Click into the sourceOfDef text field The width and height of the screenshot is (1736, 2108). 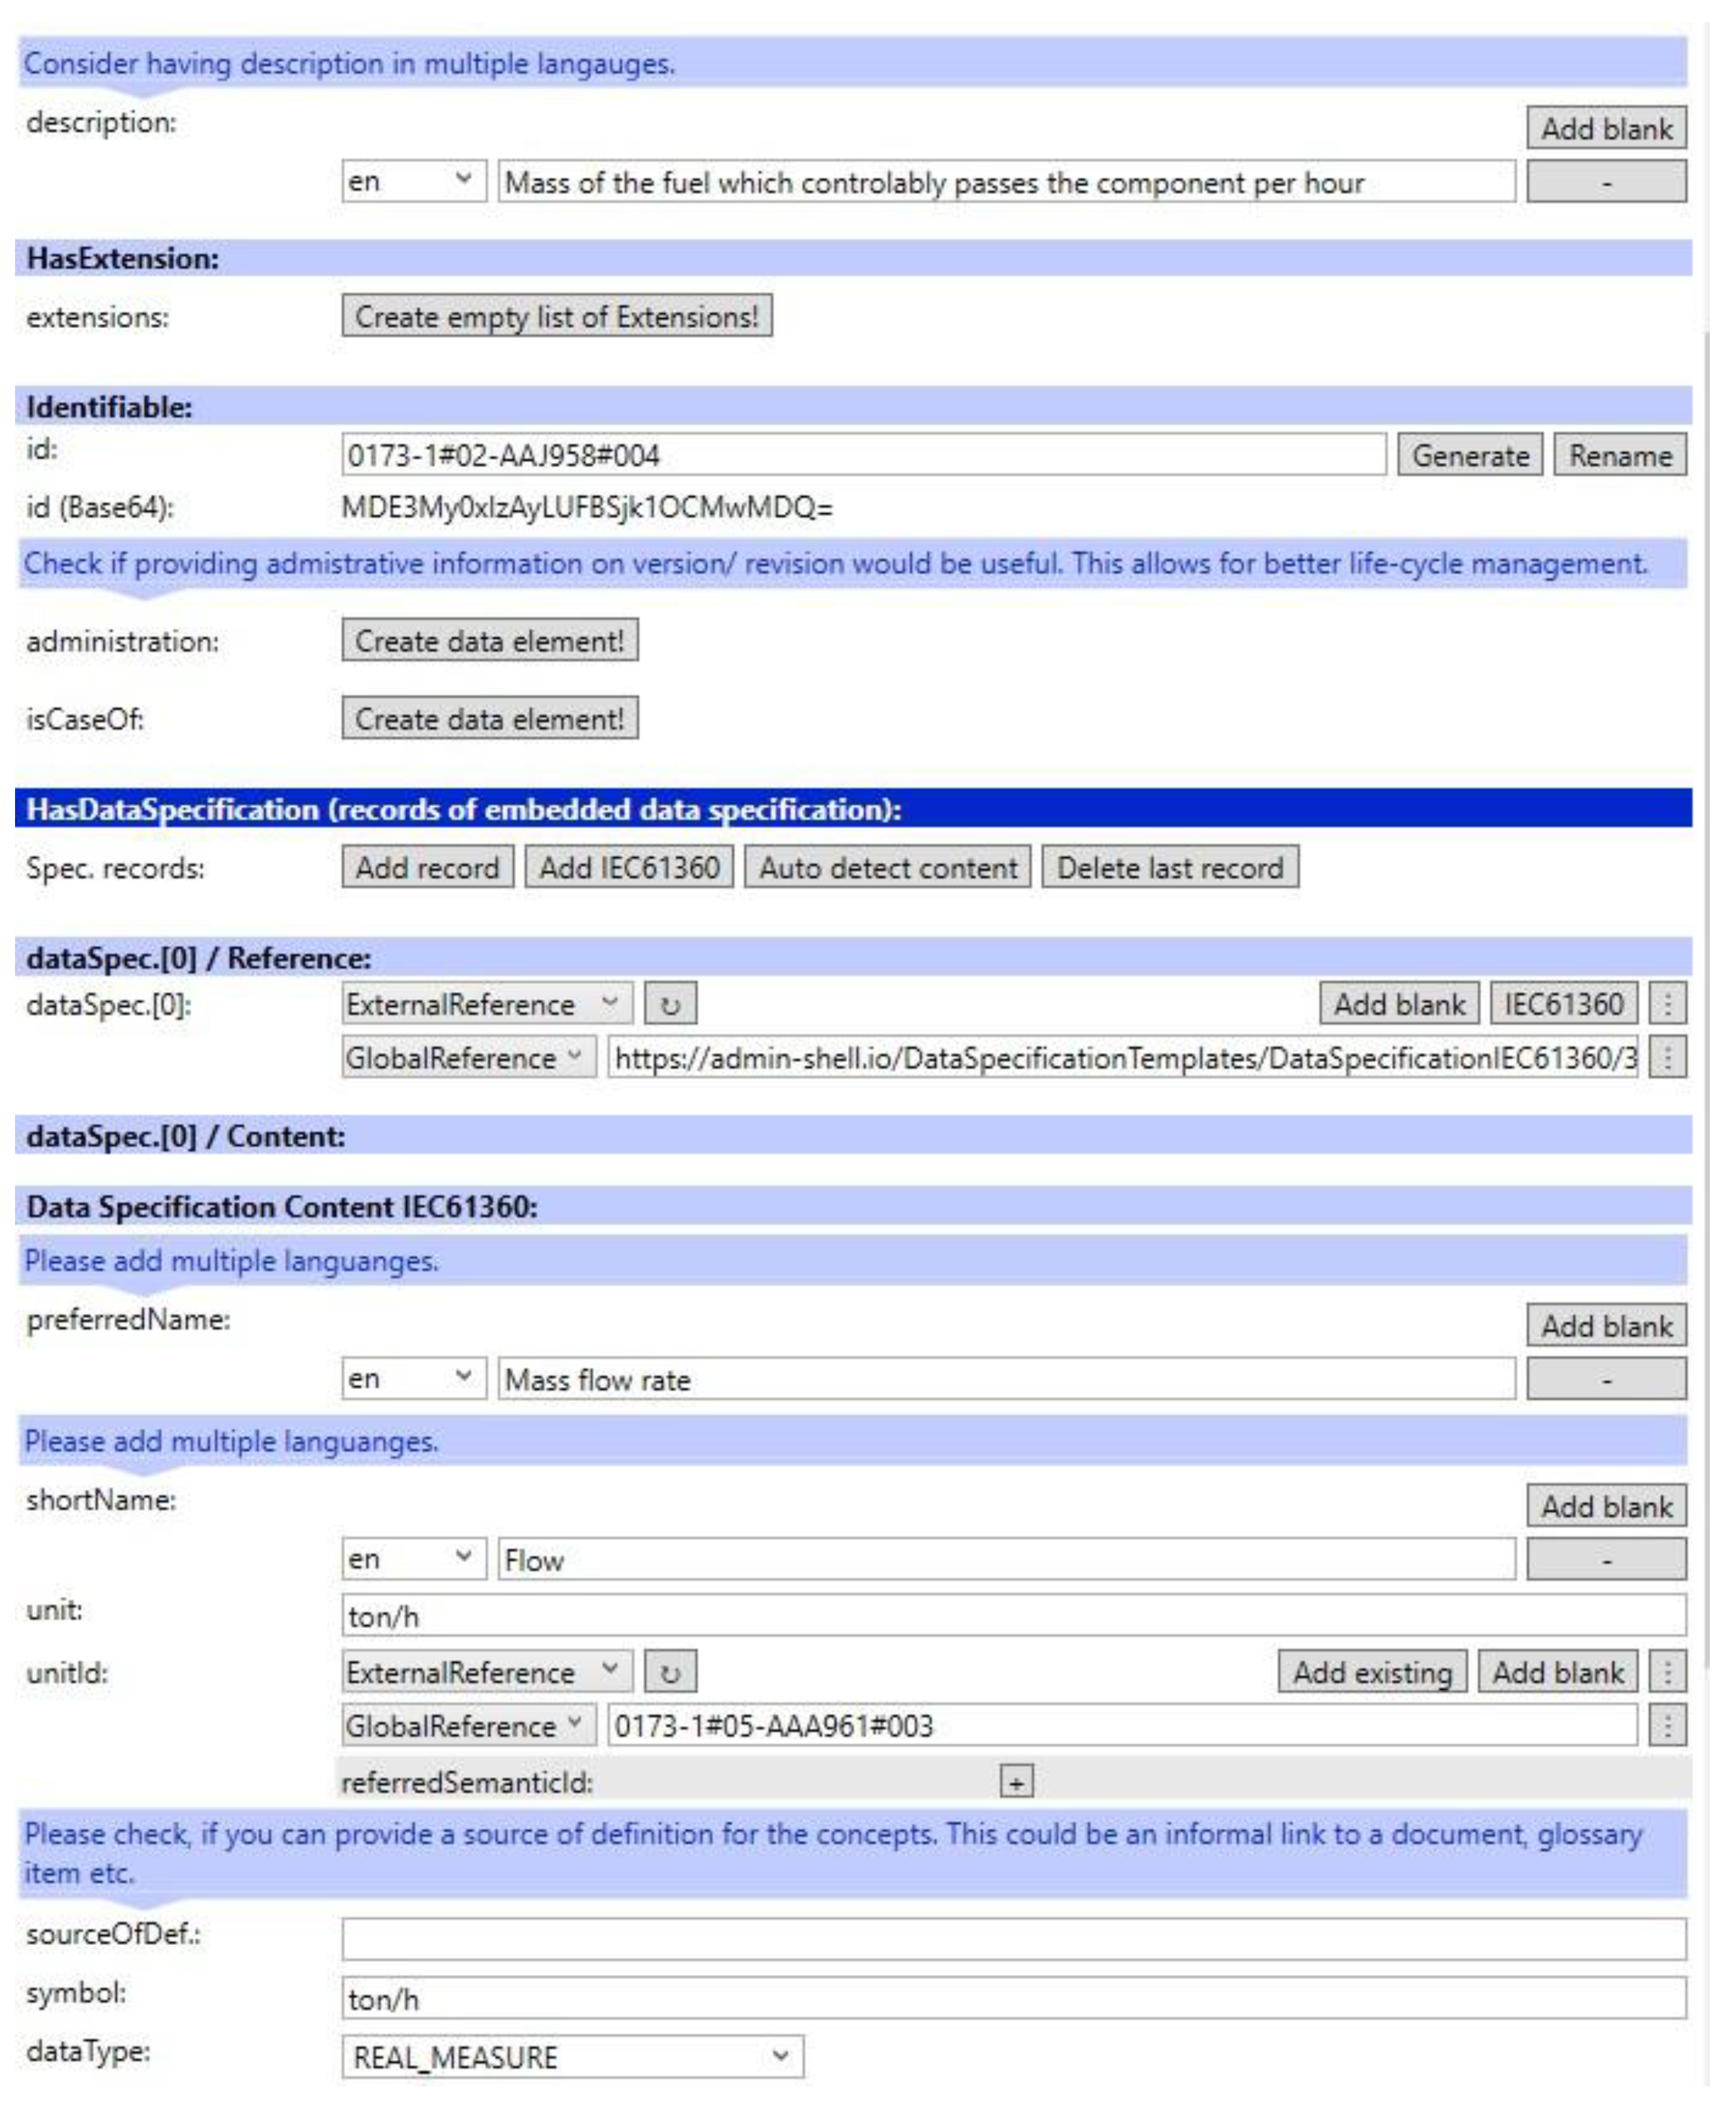tap(1012, 1938)
